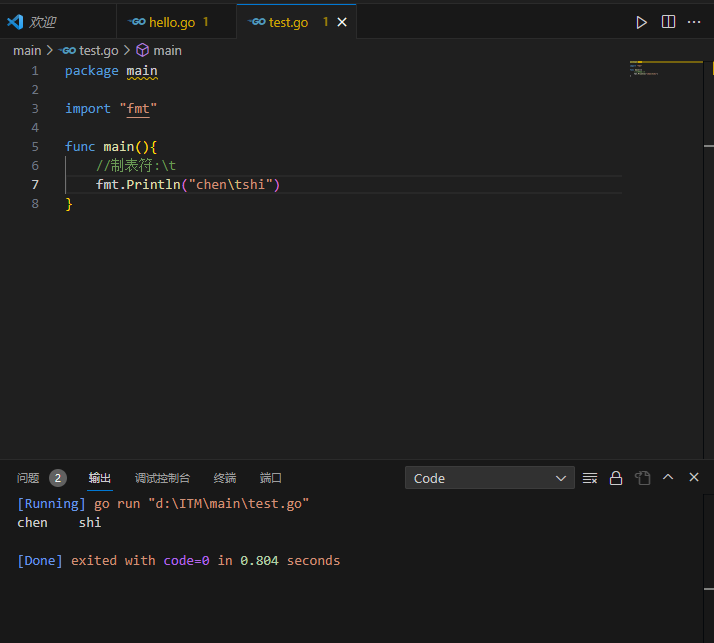Viewport: 714px width, 643px height.
Task: Toggle output auto-scroll lock
Action: 616,478
